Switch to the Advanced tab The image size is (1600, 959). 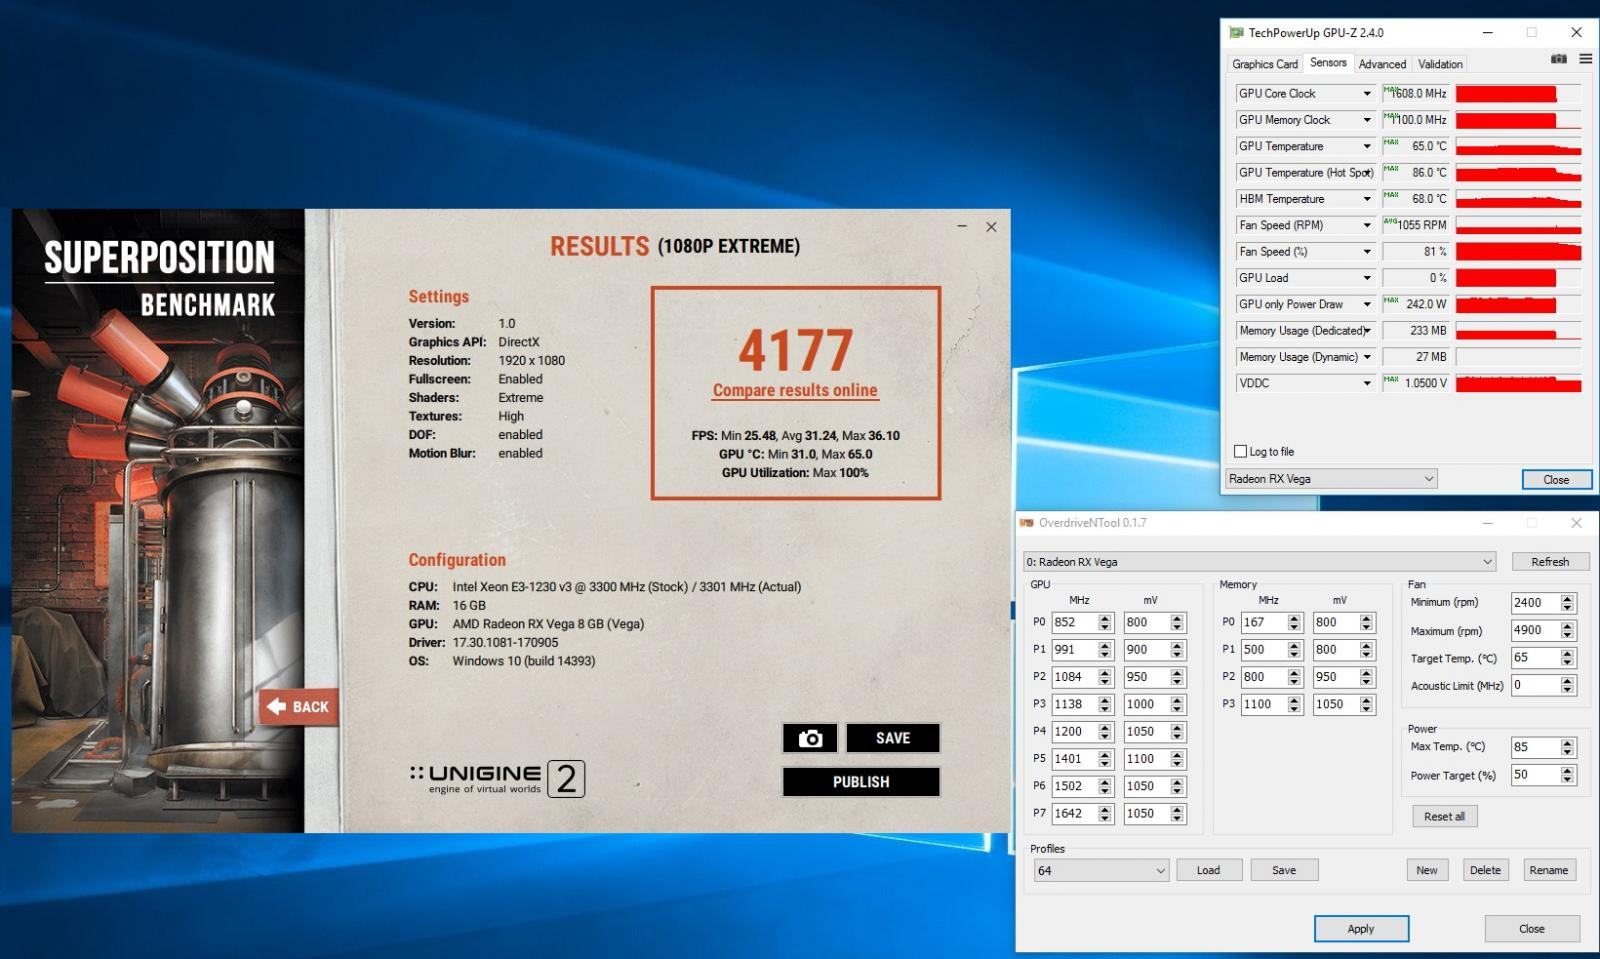point(1382,64)
